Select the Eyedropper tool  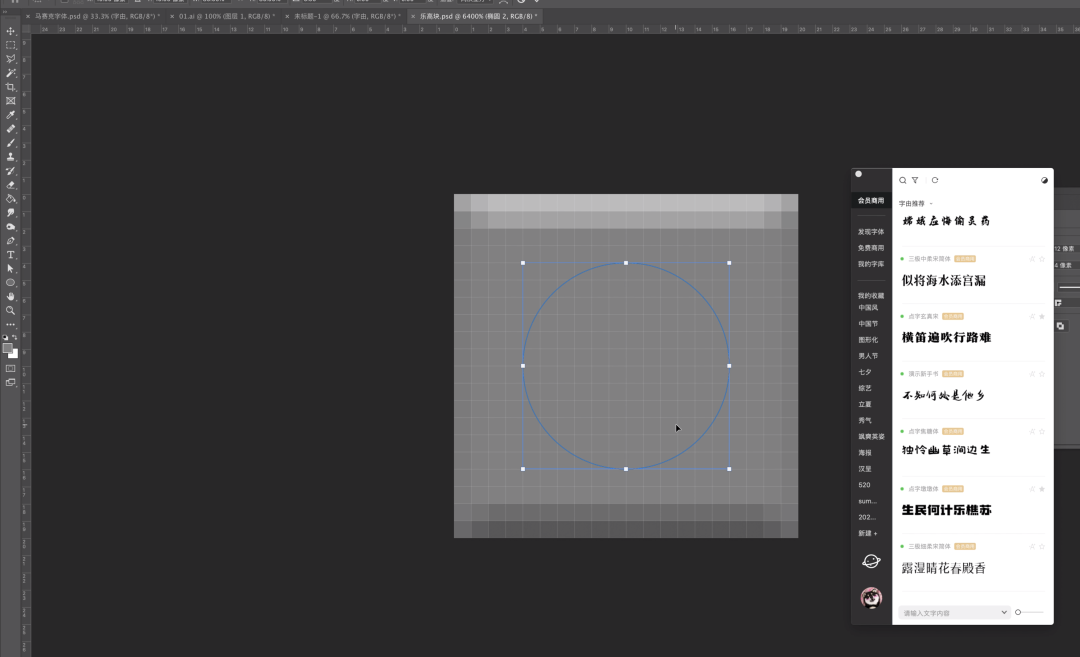click(x=11, y=115)
